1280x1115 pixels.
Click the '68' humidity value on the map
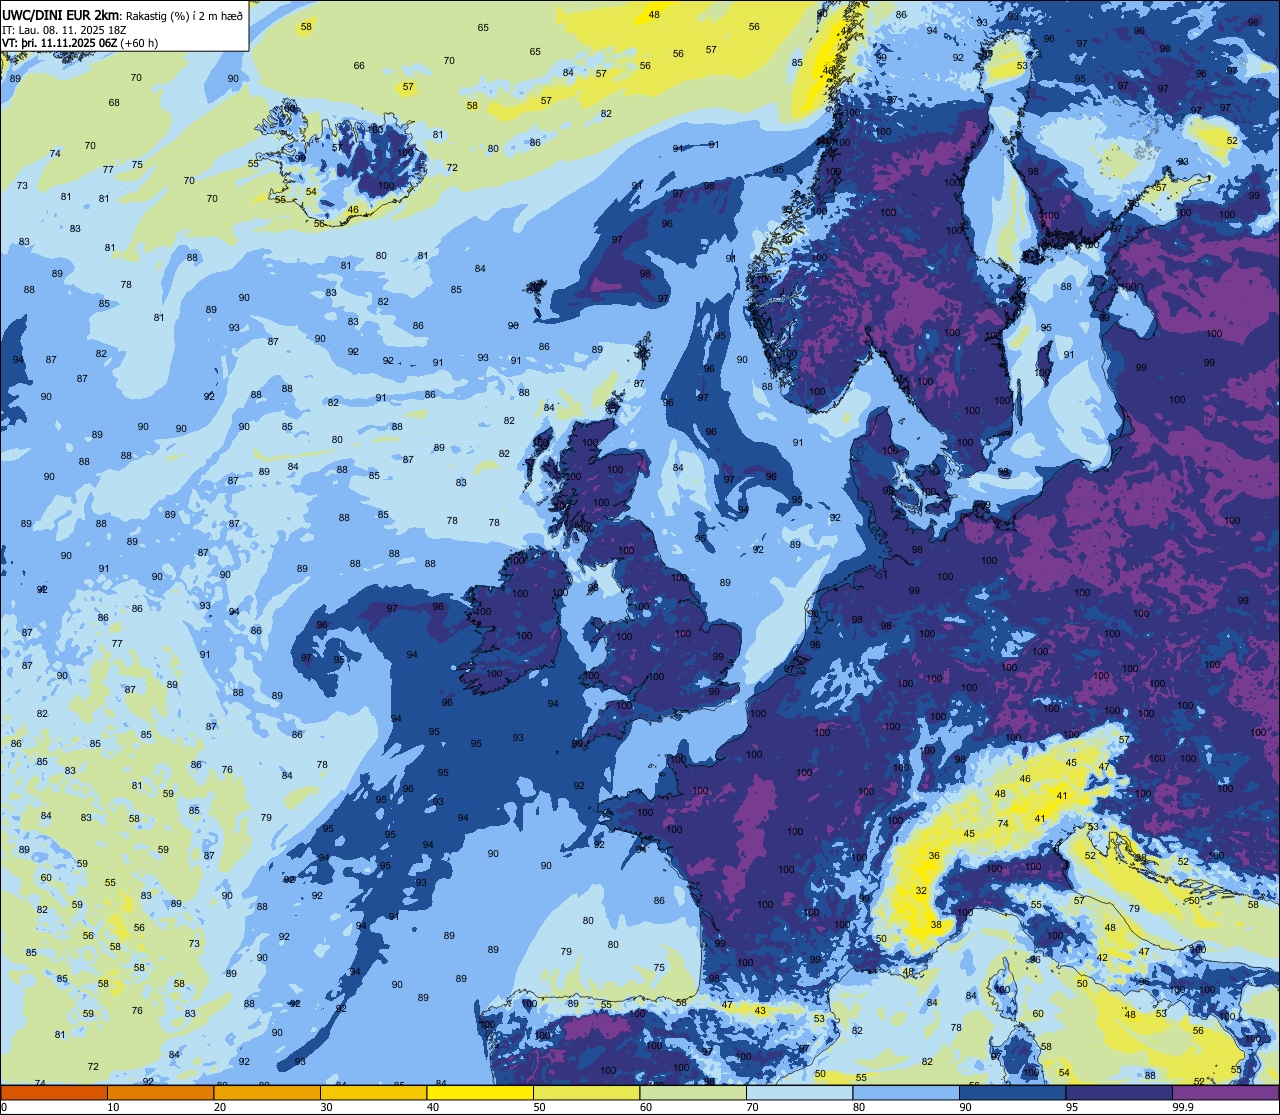click(x=114, y=102)
